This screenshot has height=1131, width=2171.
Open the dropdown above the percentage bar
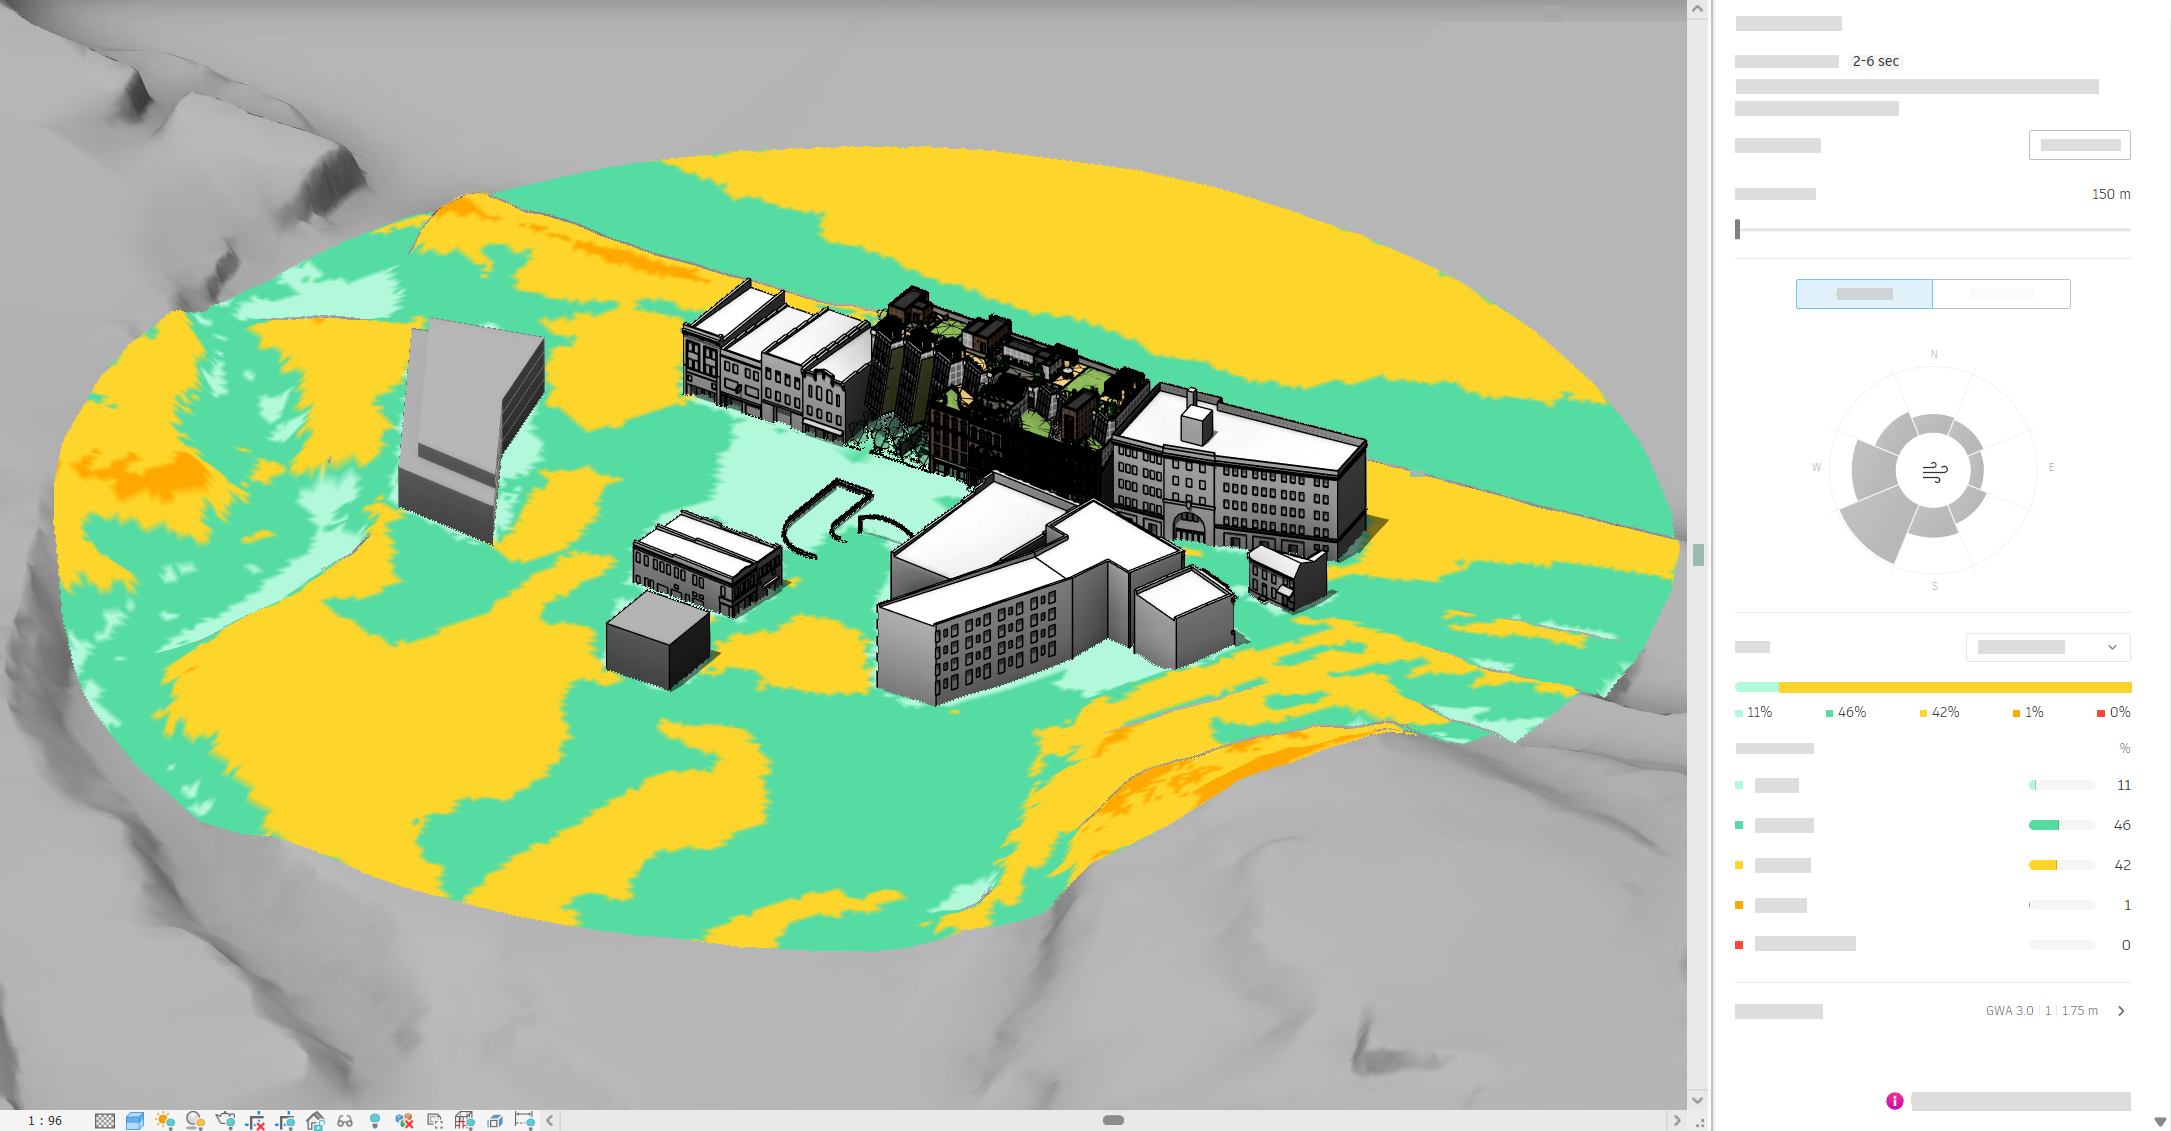2048,647
